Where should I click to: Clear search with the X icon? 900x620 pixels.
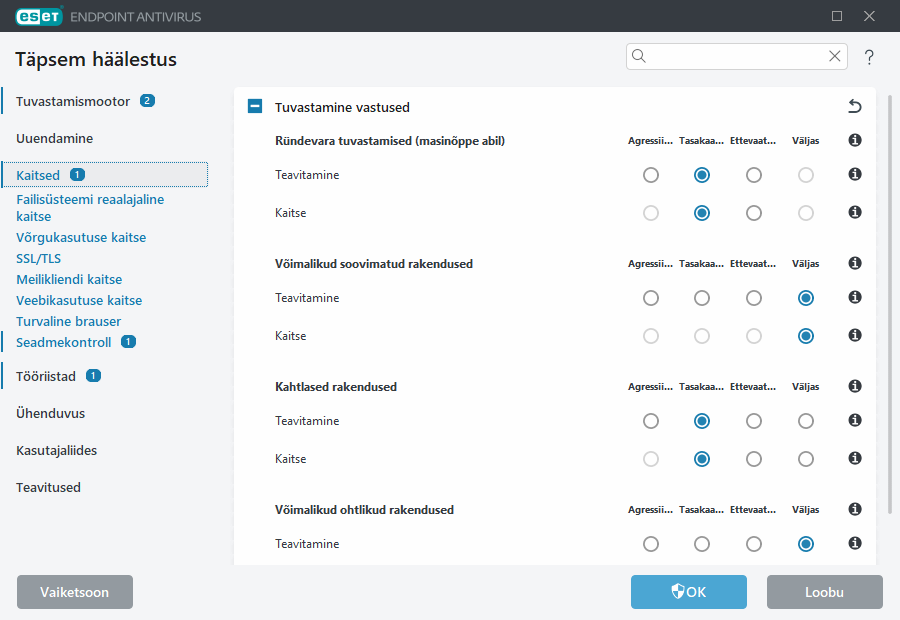[835, 57]
